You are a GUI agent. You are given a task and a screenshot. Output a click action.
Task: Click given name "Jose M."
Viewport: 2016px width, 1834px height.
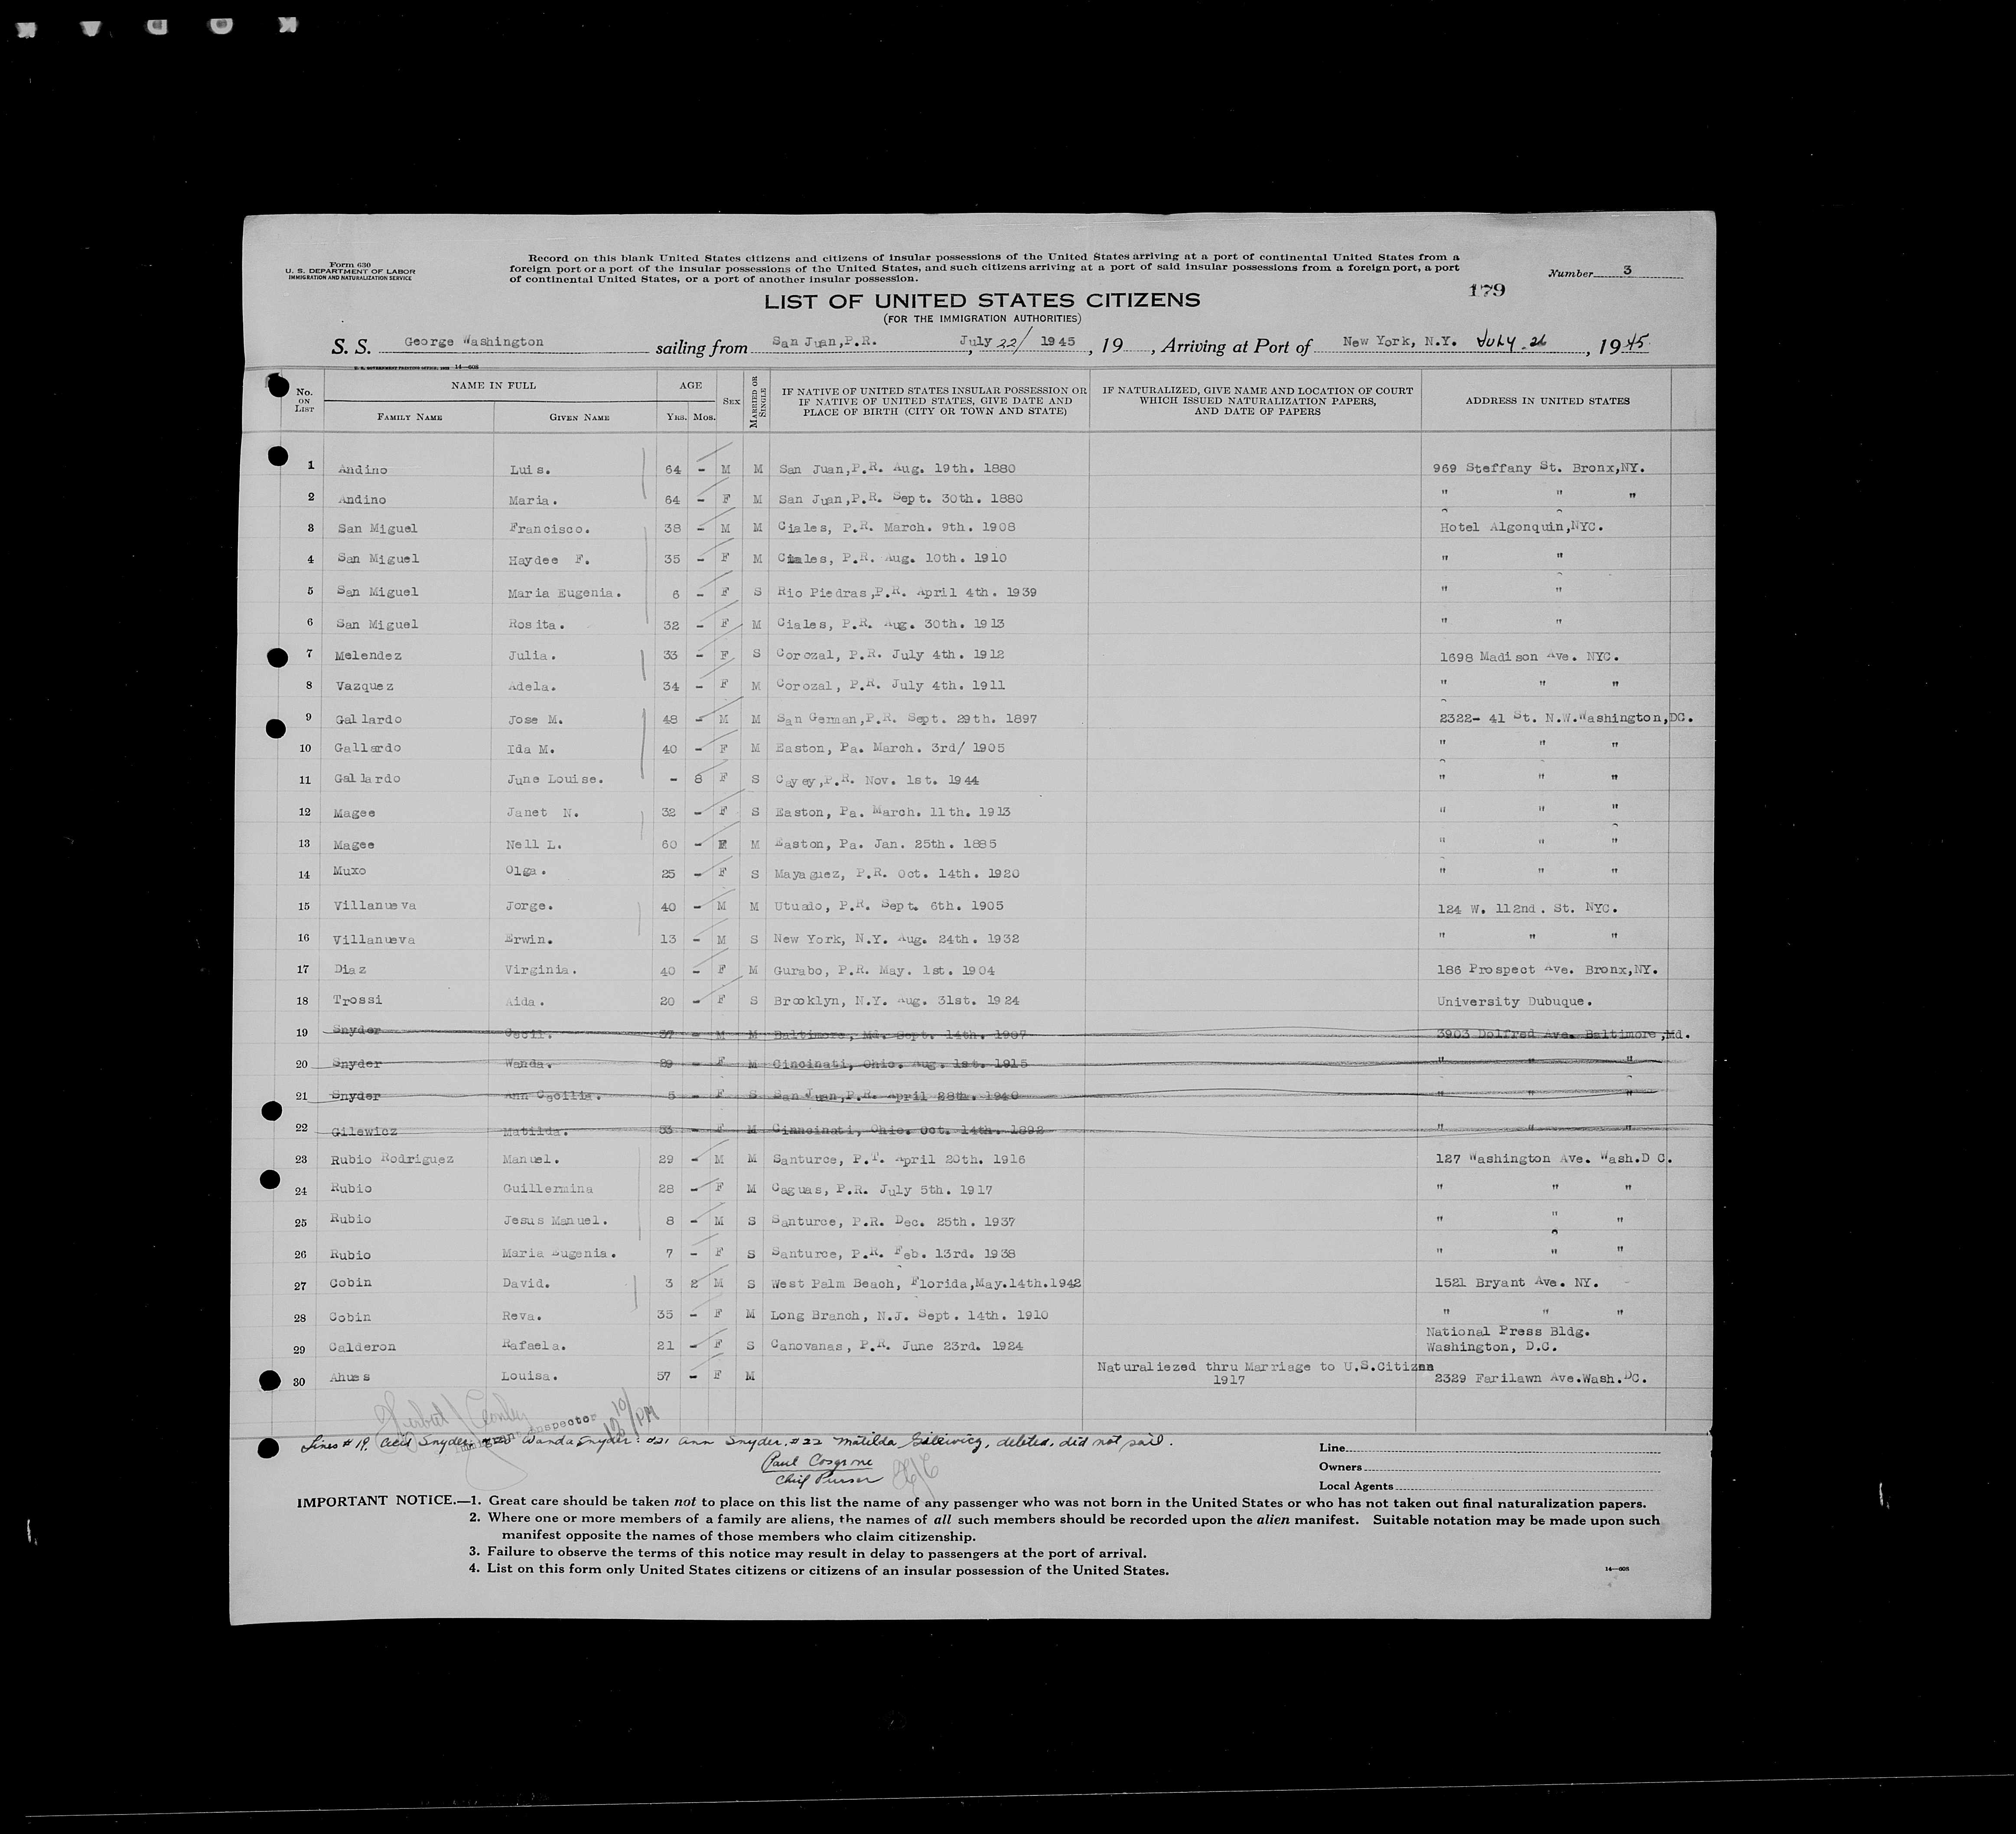tap(537, 719)
